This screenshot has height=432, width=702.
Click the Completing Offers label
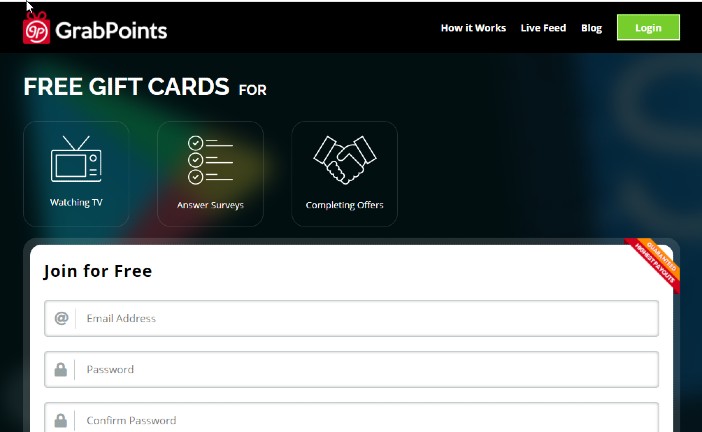[344, 205]
